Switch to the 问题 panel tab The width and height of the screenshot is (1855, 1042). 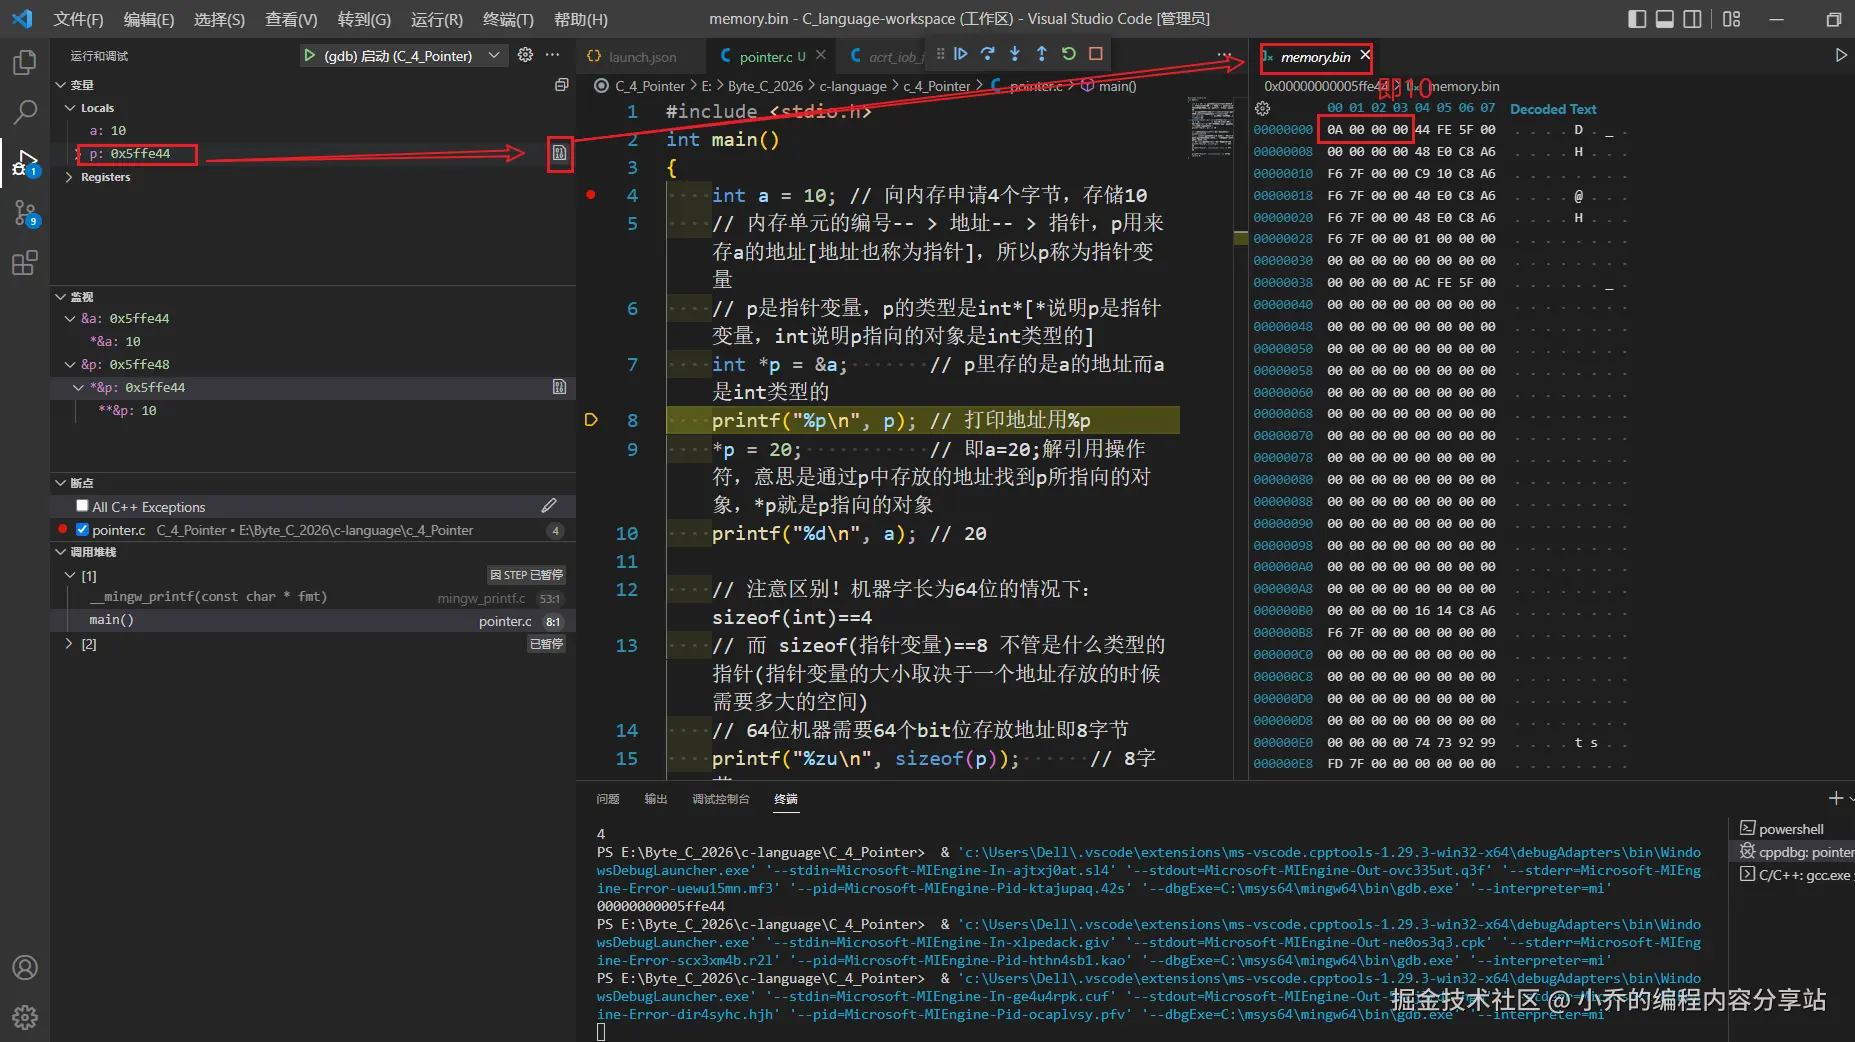(608, 799)
